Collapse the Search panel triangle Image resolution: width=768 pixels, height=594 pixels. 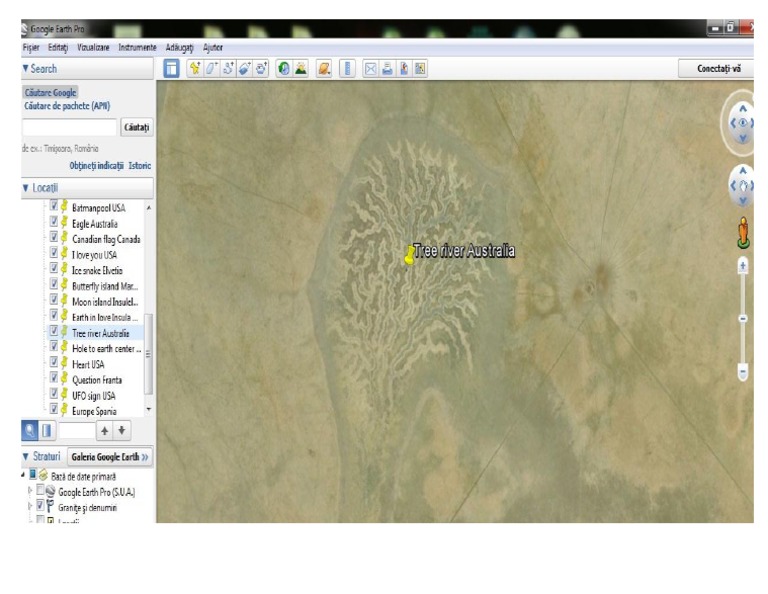coord(25,69)
